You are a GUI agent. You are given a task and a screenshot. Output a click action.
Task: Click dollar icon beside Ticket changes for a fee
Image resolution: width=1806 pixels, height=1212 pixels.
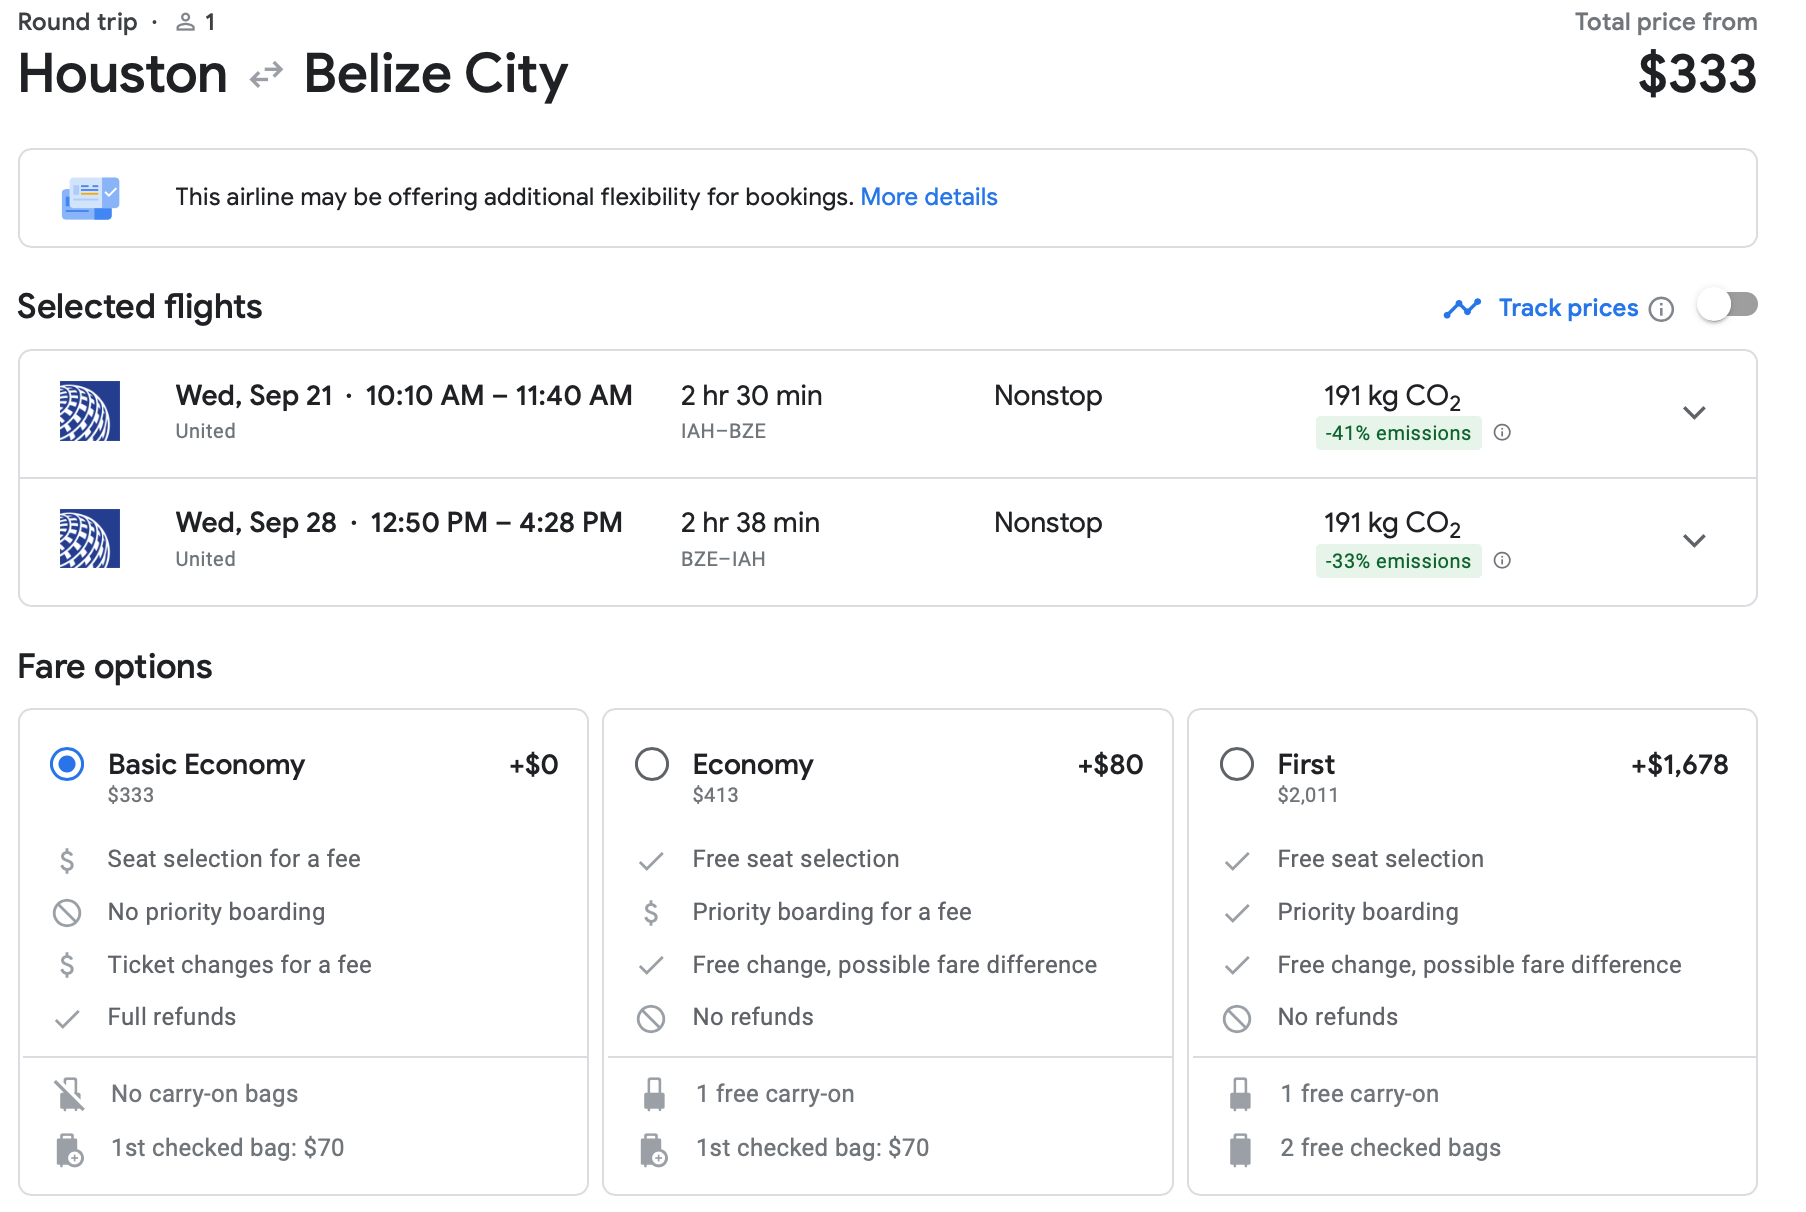[x=67, y=965]
